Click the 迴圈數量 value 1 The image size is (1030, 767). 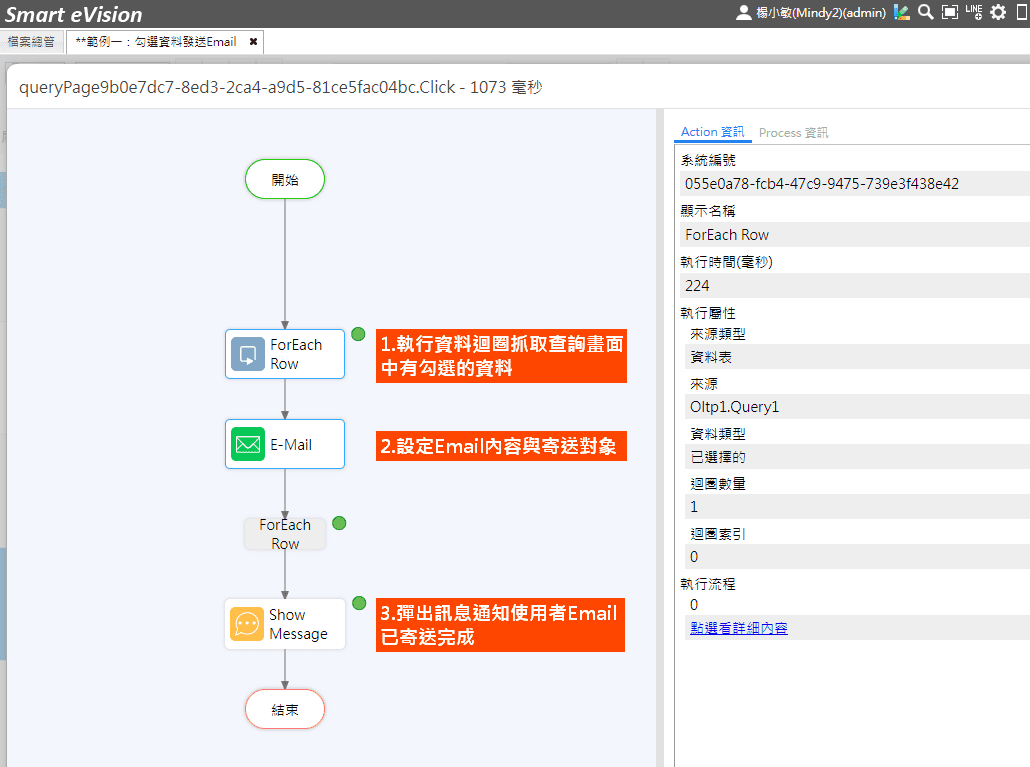[857, 507]
